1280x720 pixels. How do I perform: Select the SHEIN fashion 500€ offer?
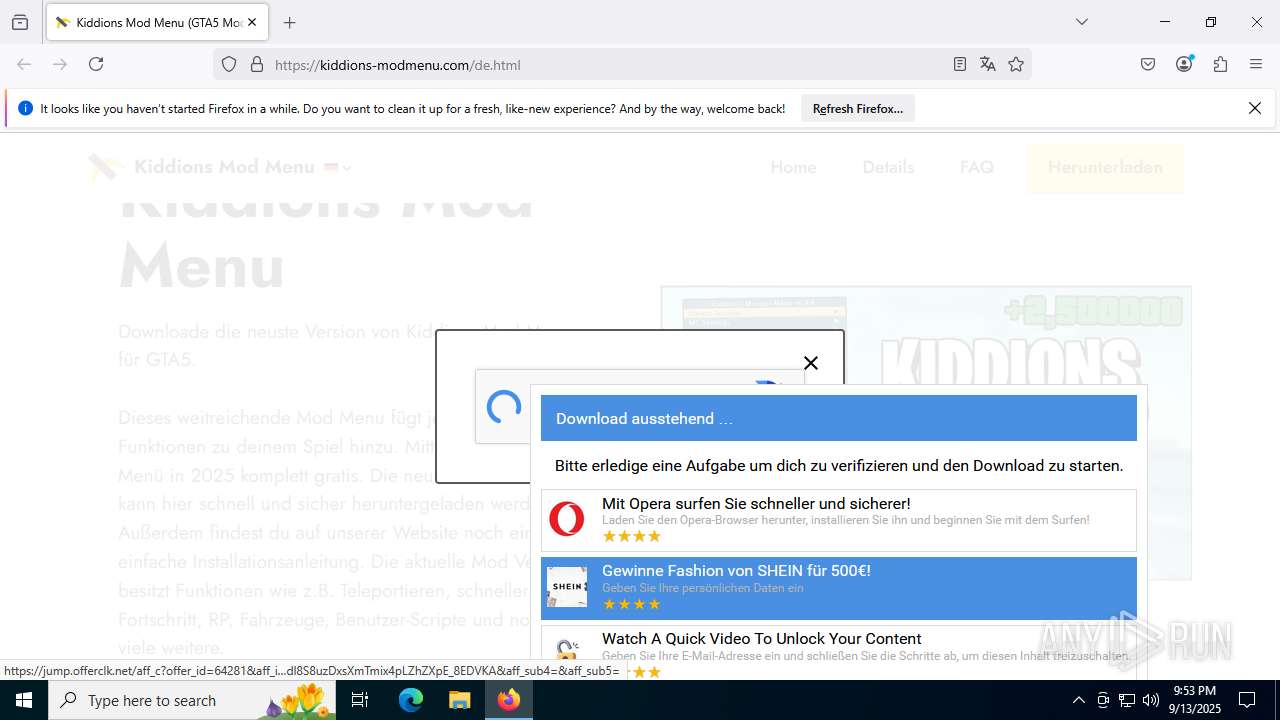[x=839, y=588]
